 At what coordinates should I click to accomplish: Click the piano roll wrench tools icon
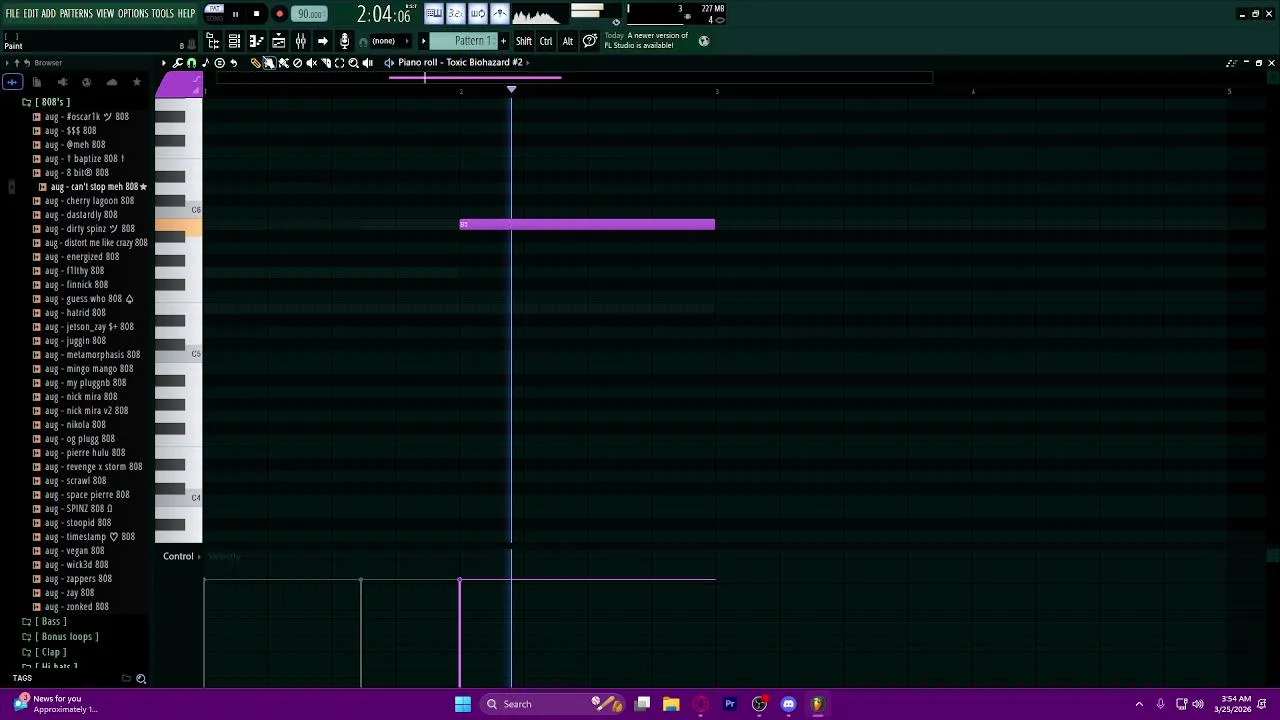178,63
